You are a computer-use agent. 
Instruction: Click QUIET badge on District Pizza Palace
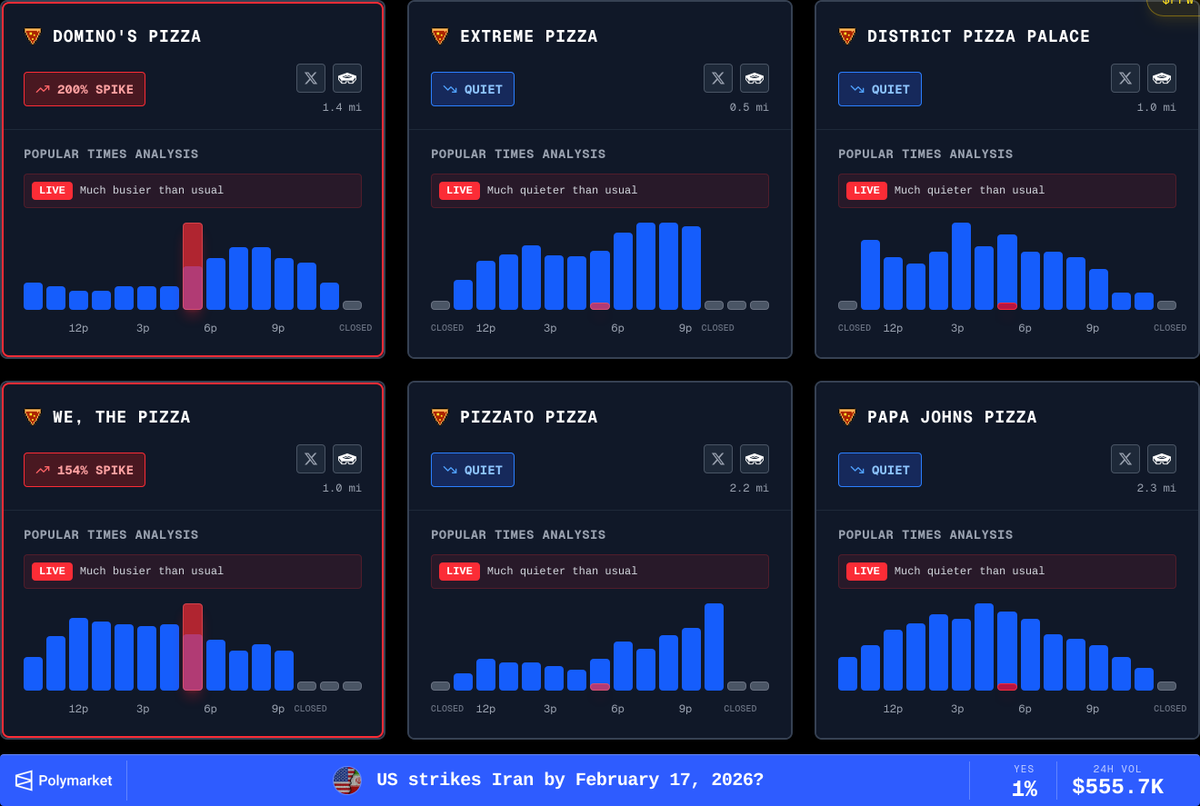[880, 89]
